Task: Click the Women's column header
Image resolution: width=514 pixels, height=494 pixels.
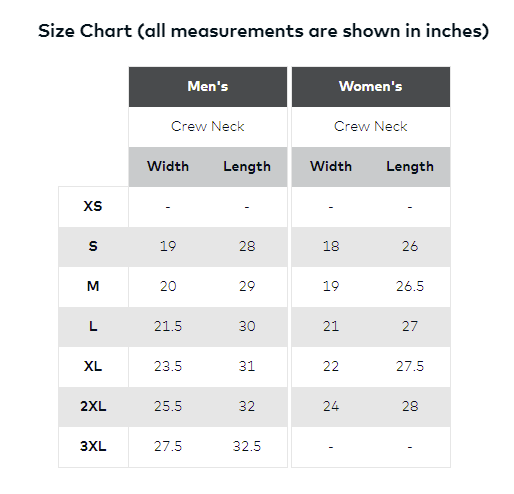Action: pos(371,87)
